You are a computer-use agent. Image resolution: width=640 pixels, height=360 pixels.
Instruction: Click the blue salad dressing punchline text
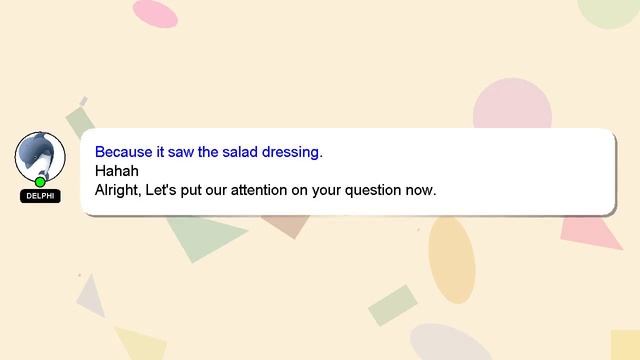(209, 152)
